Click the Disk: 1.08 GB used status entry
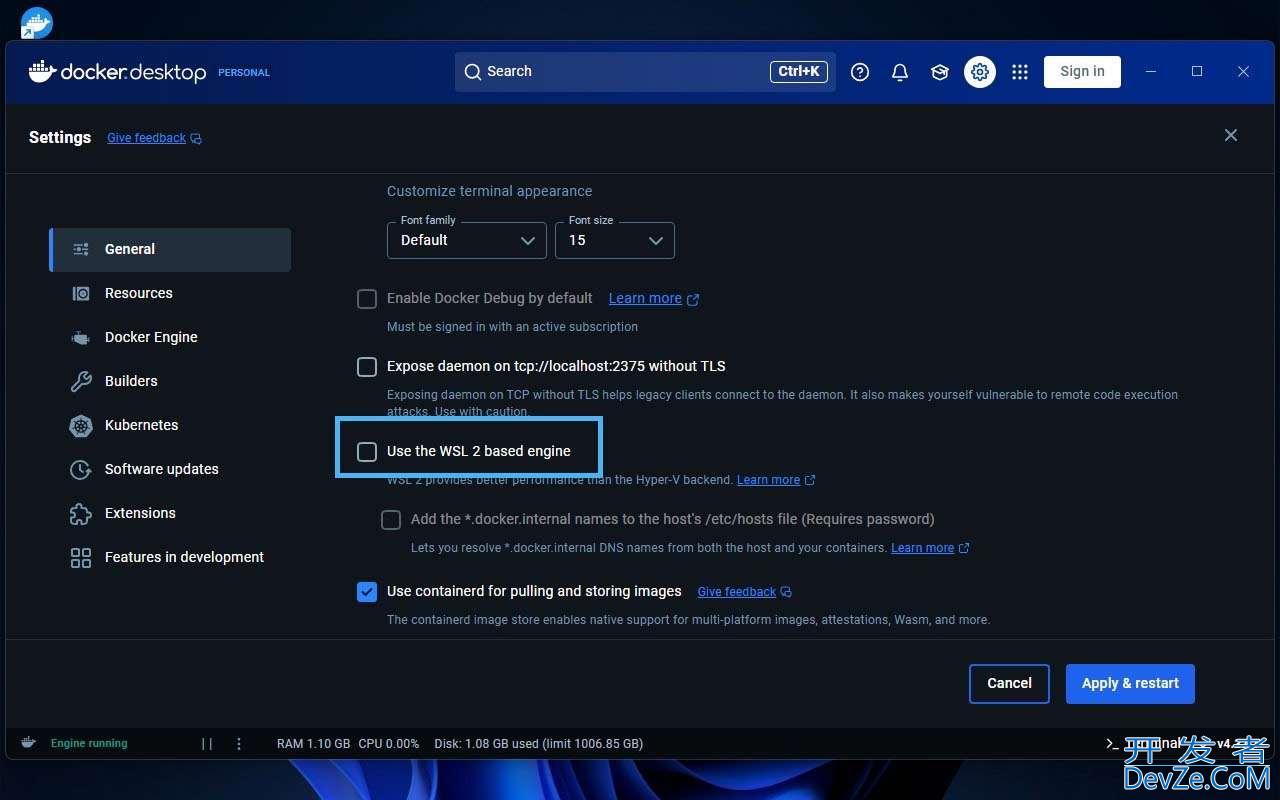Viewport: 1280px width, 800px height. click(538, 744)
